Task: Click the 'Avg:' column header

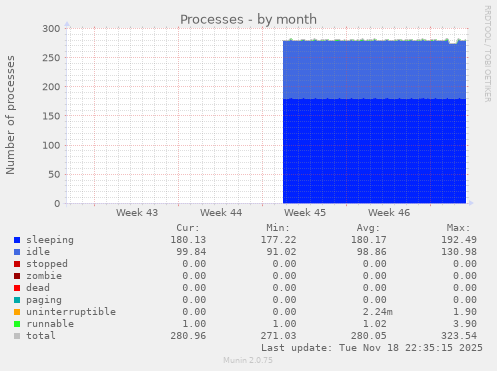Action: point(368,228)
